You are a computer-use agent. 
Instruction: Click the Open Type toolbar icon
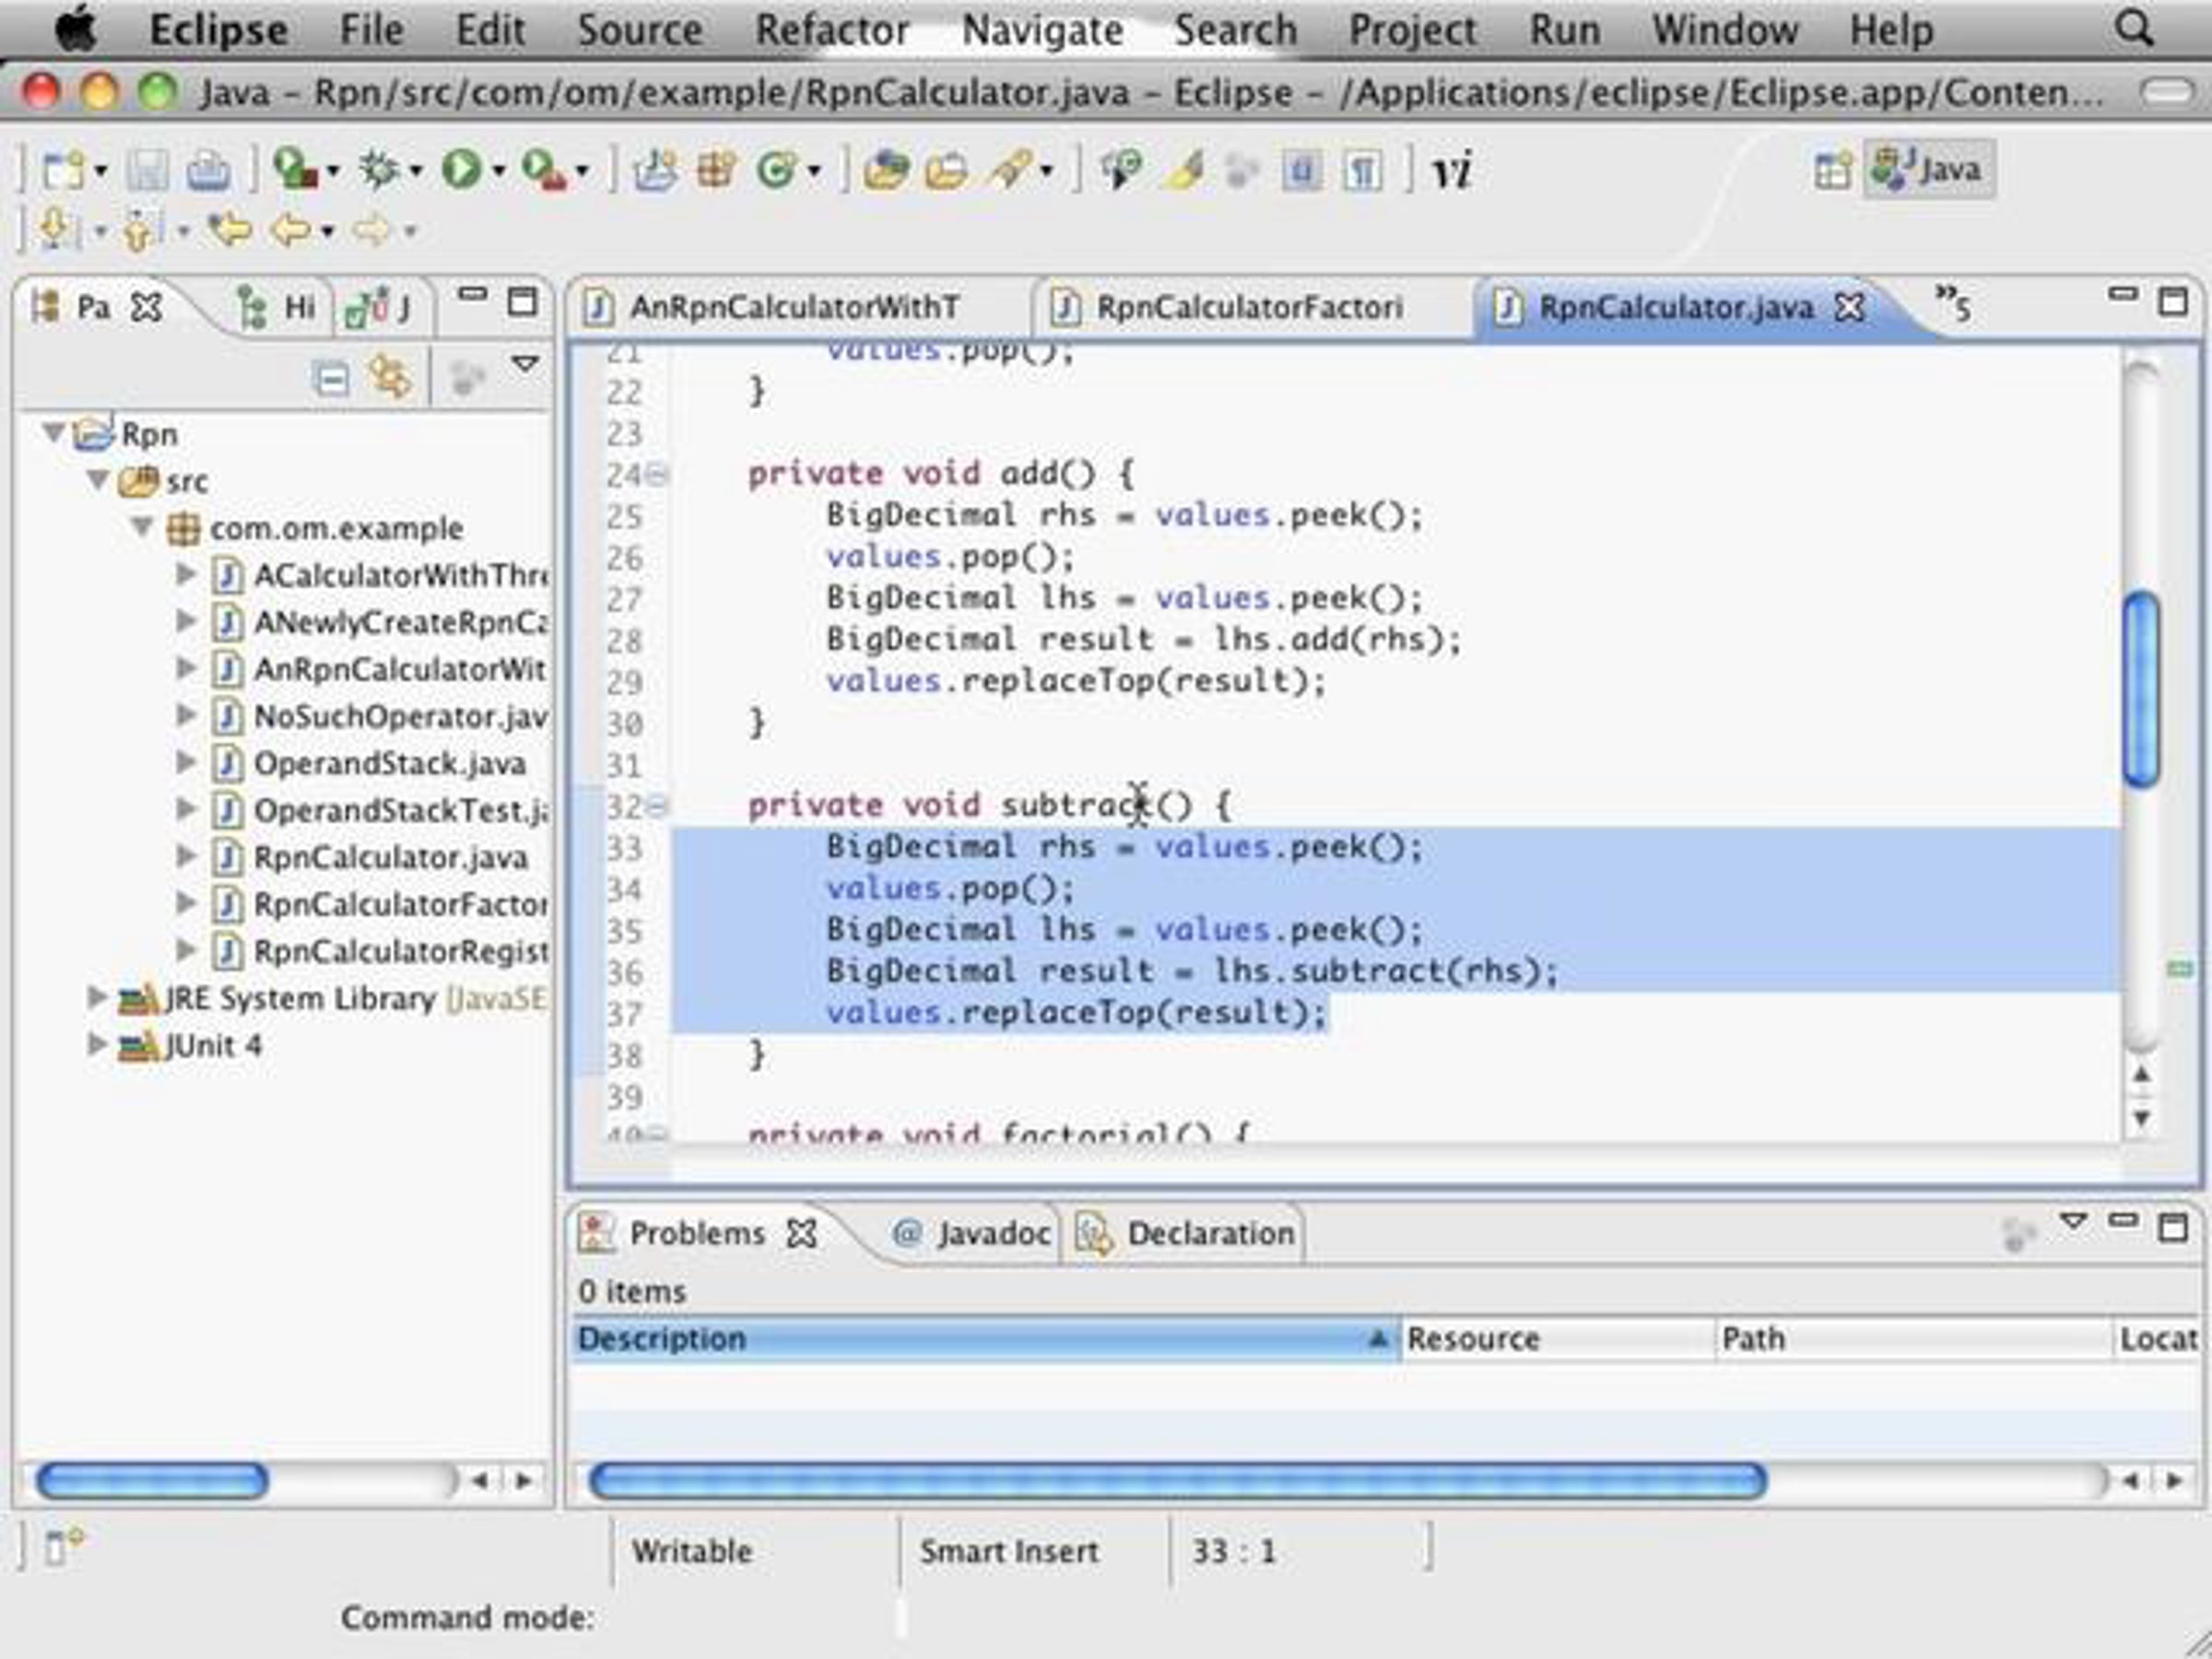pyautogui.click(x=886, y=170)
